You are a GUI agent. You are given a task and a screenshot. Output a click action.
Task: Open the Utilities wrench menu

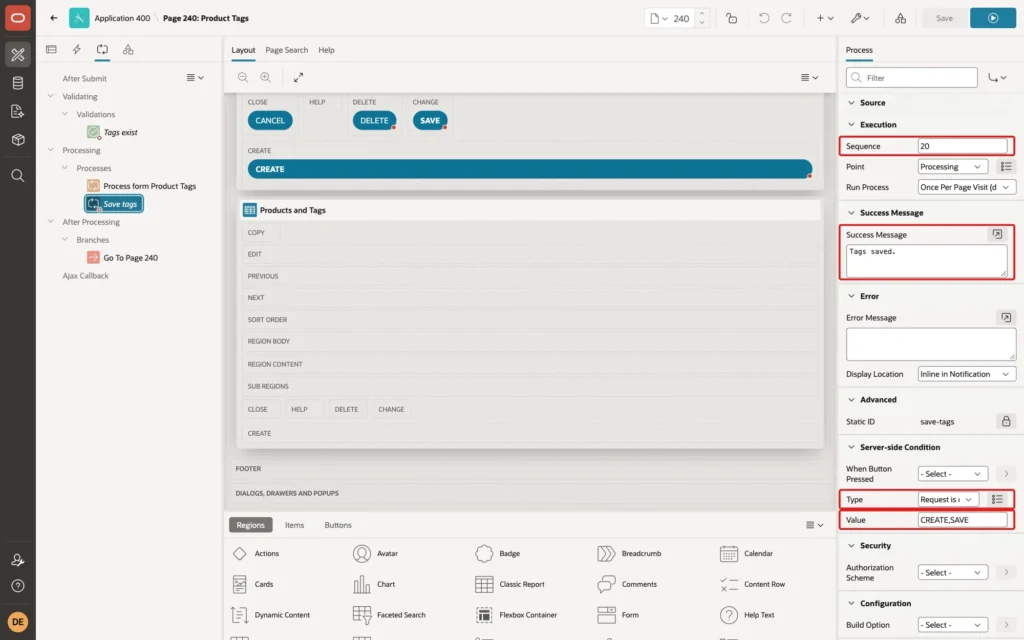click(860, 18)
